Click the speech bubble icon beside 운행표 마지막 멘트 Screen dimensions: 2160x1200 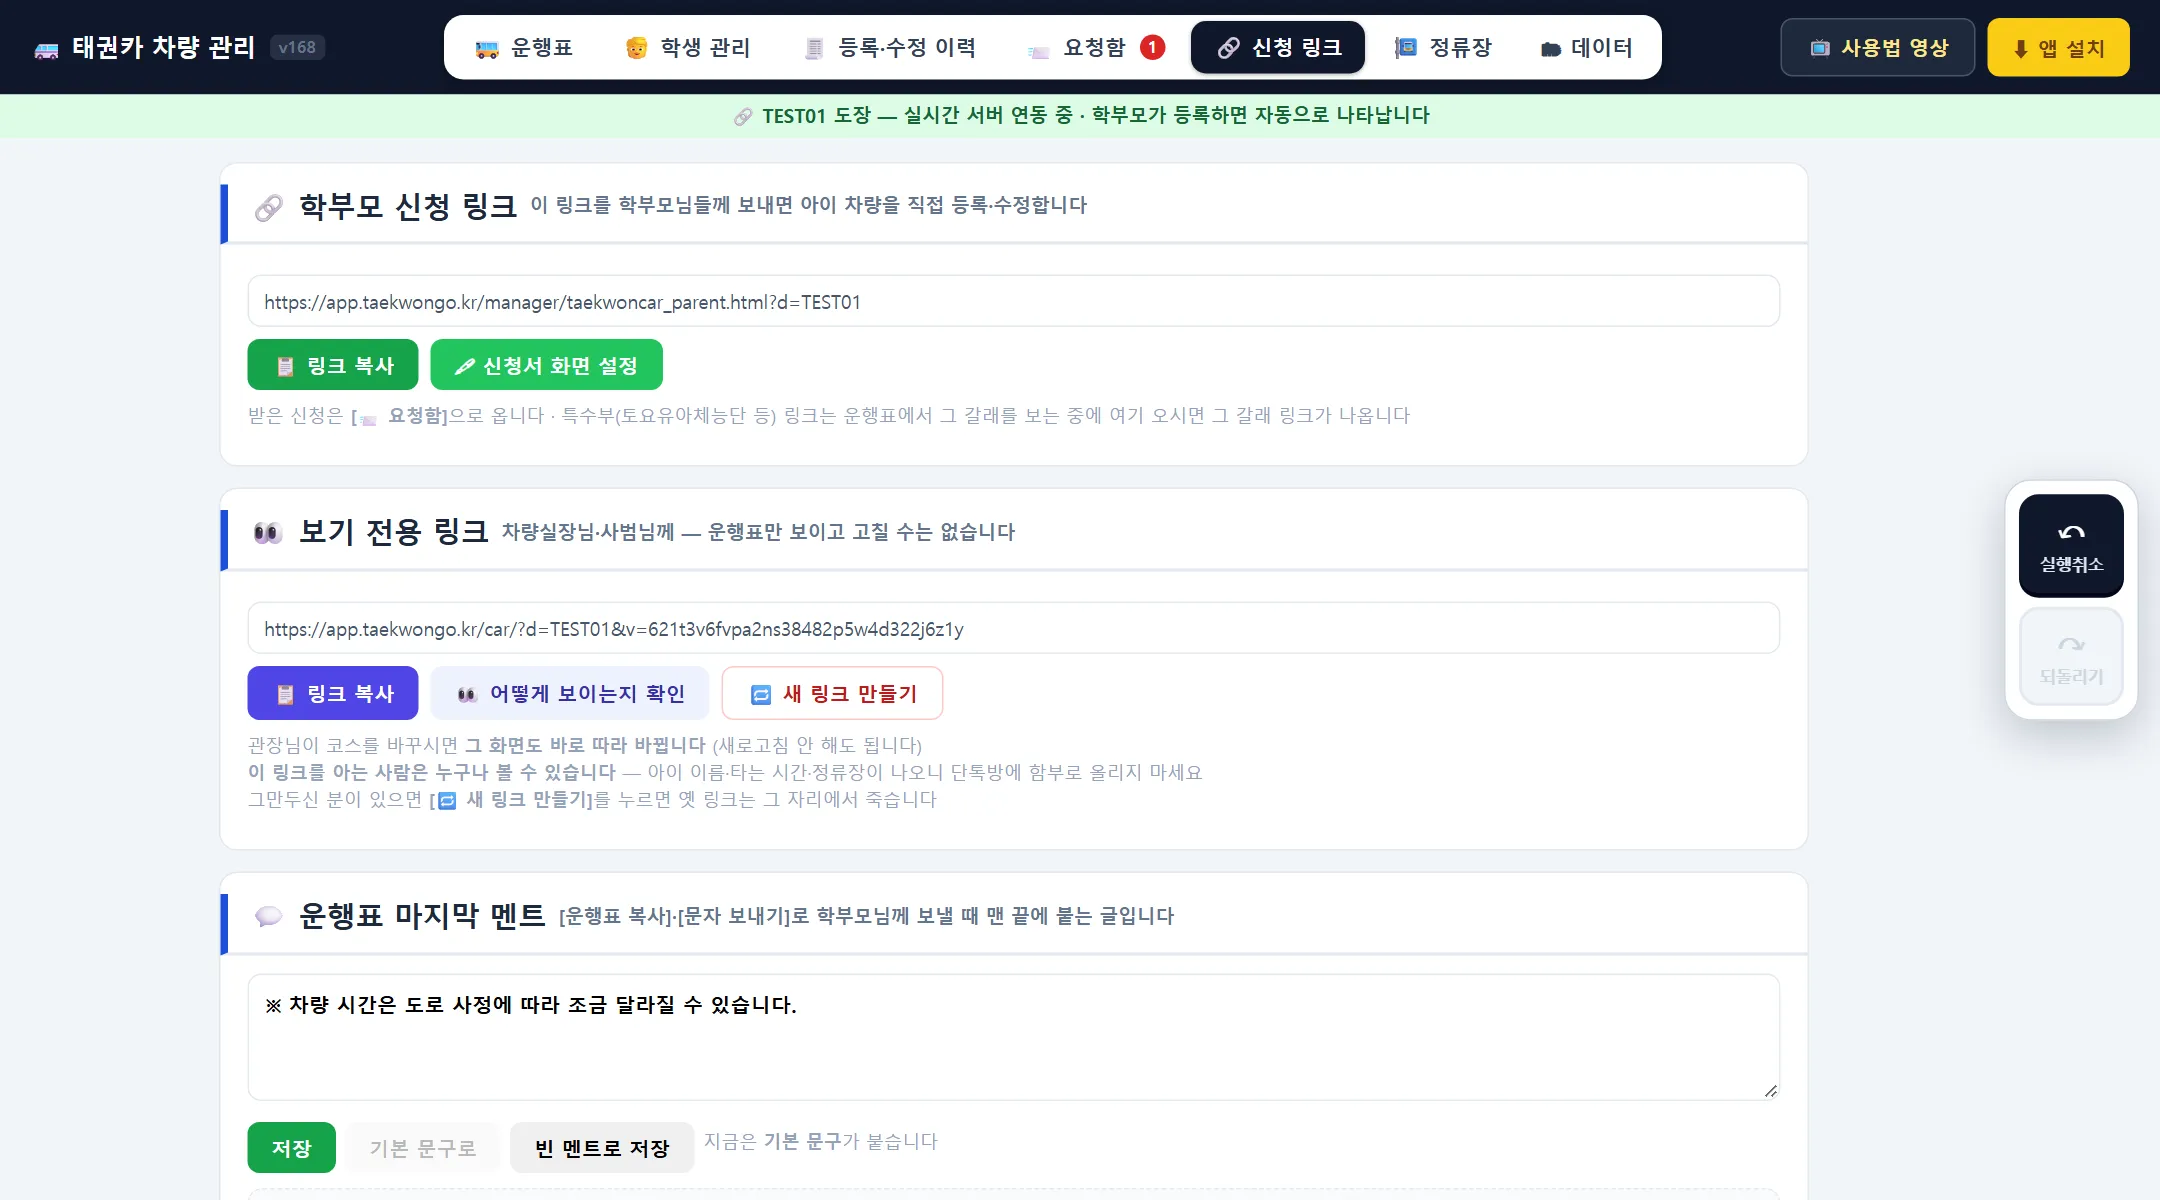pos(268,916)
